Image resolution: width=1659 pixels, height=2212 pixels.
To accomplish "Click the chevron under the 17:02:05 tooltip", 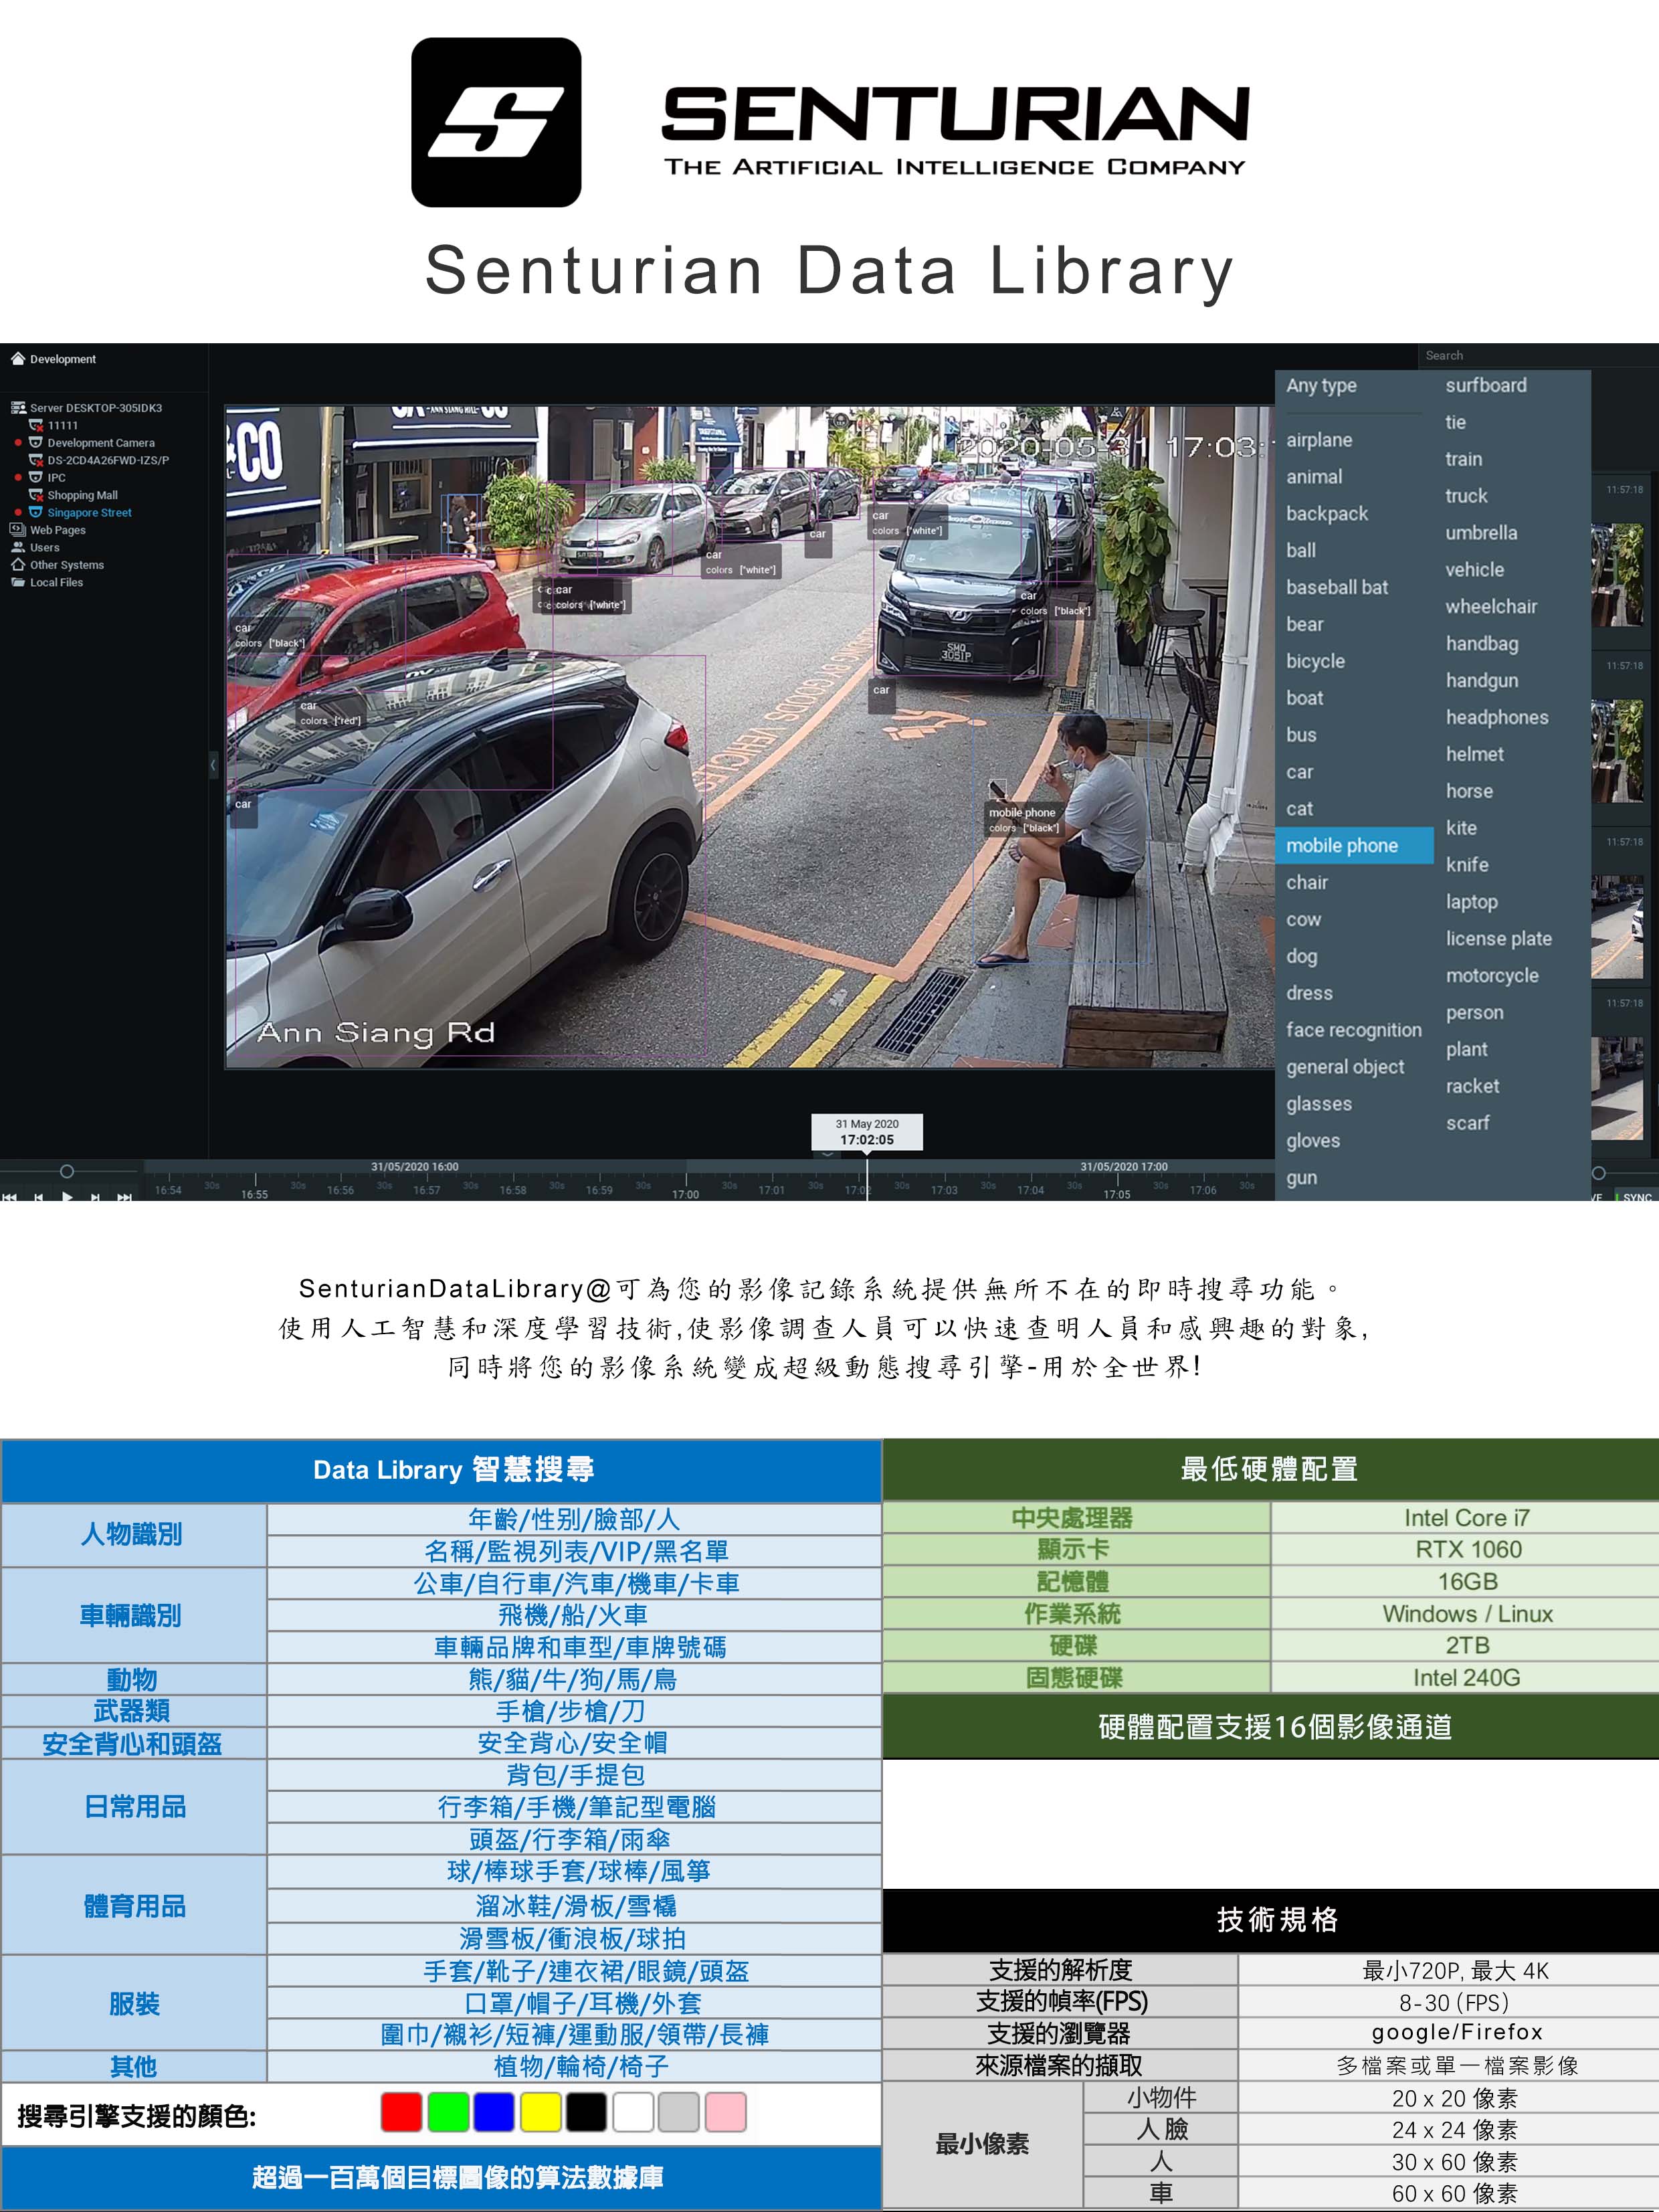I will pyautogui.click(x=827, y=1154).
